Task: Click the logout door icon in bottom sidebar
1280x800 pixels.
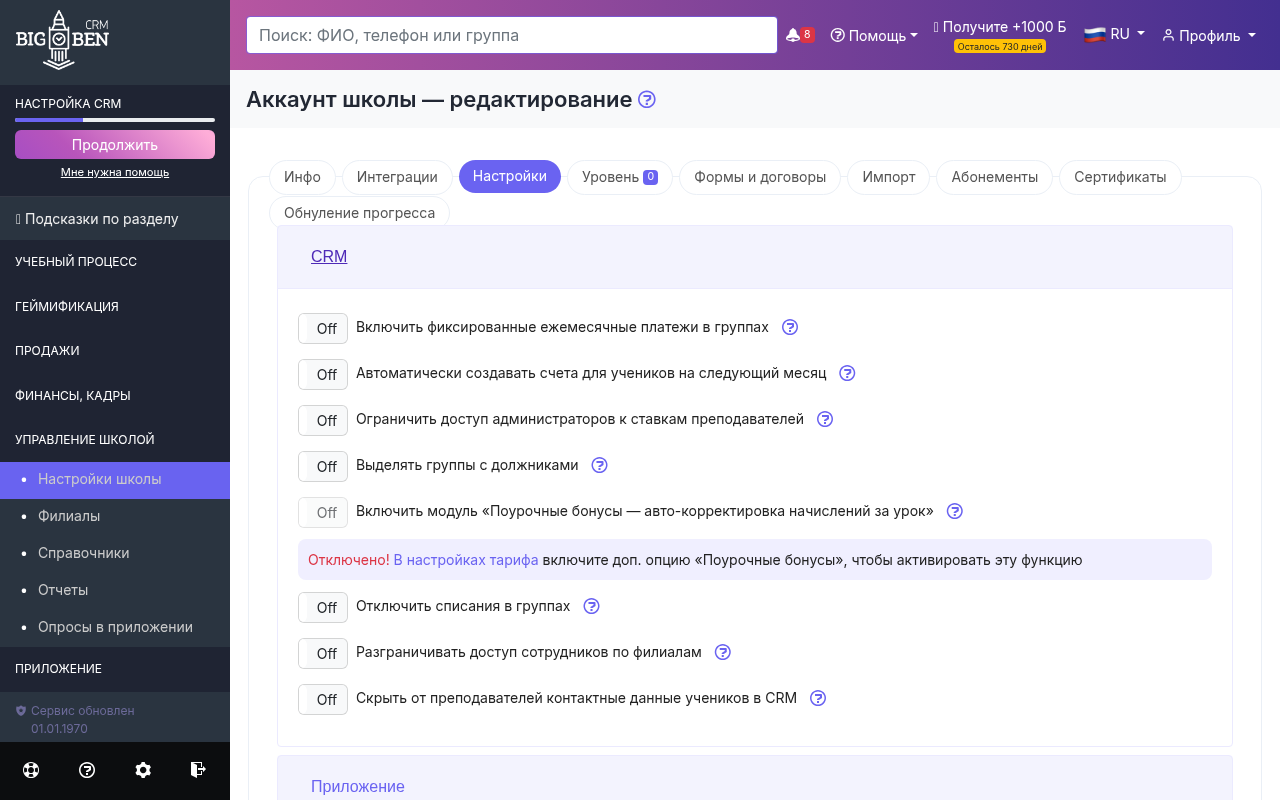Action: point(198,770)
